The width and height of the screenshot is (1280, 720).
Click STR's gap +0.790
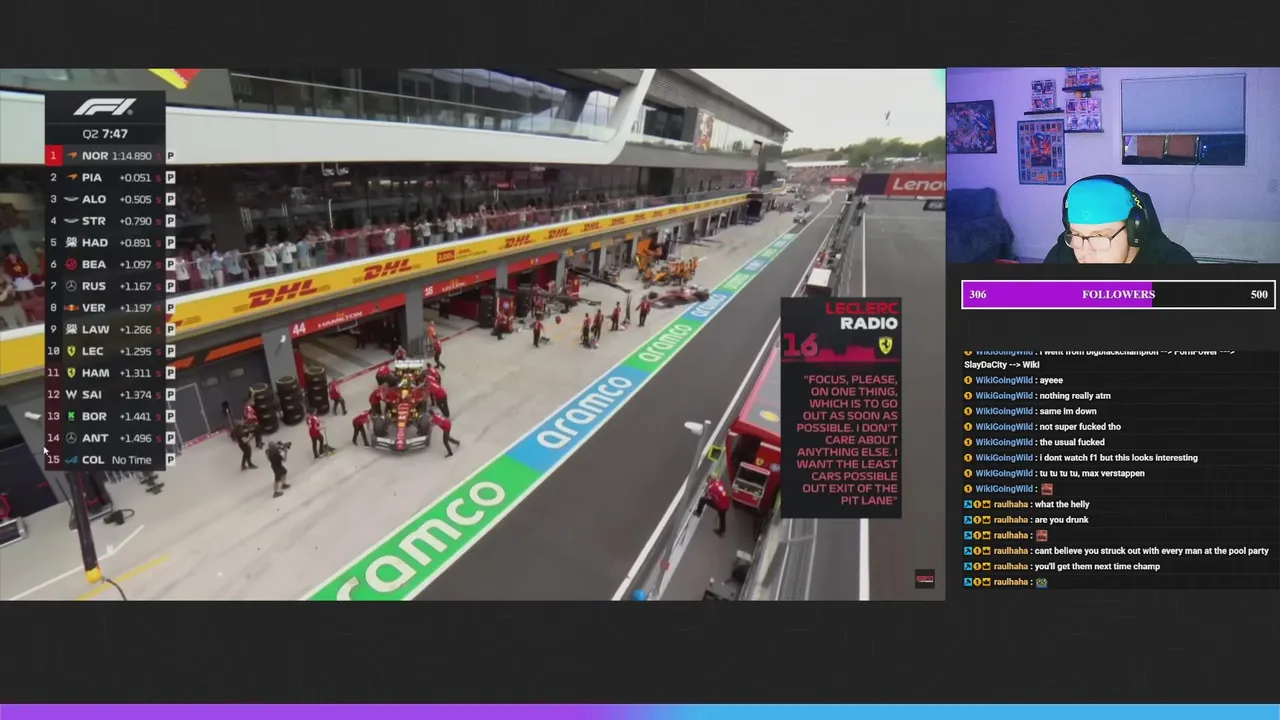click(x=135, y=221)
